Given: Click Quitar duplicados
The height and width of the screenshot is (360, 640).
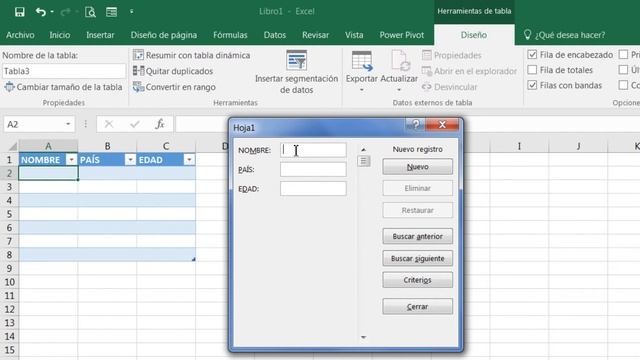Looking at the screenshot, I should [173, 71].
